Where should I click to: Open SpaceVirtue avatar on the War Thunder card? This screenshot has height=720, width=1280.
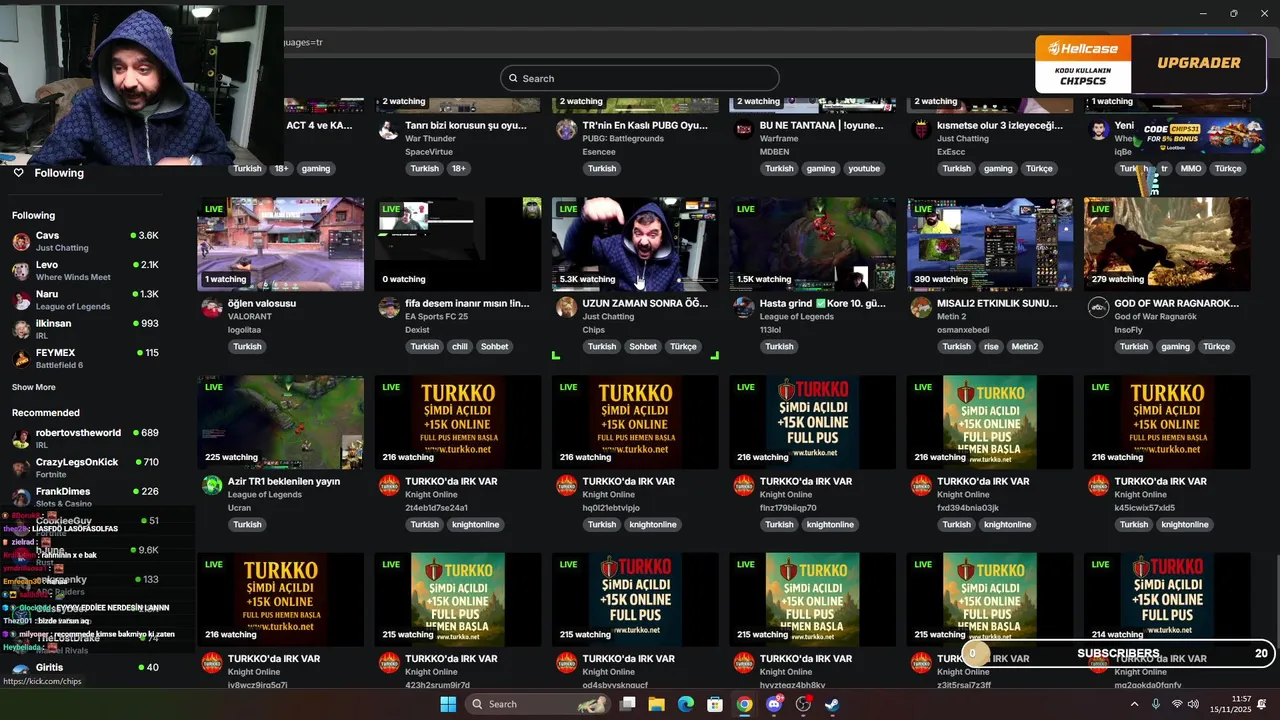click(x=389, y=130)
